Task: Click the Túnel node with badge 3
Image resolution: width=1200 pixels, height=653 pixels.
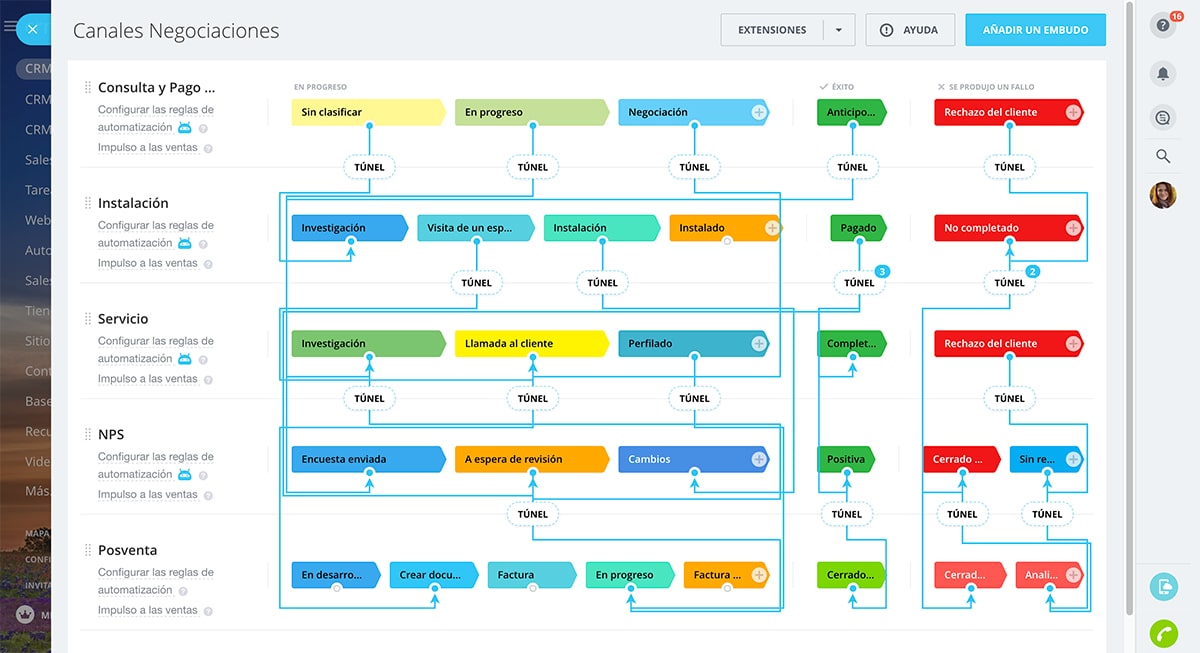Action: coord(859,283)
